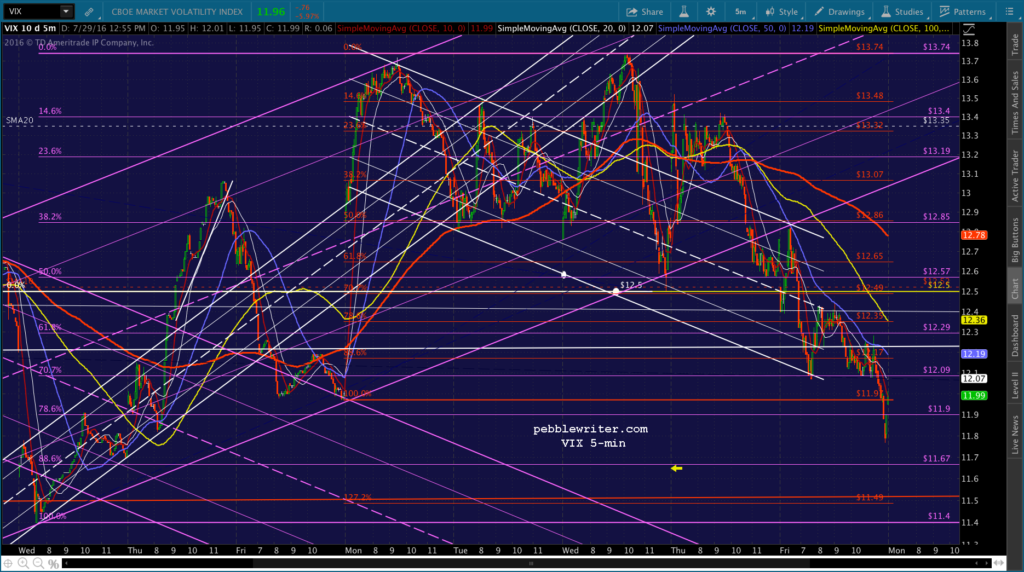Open the Drawings tool menu
This screenshot has height=572, width=1024.
[839, 12]
